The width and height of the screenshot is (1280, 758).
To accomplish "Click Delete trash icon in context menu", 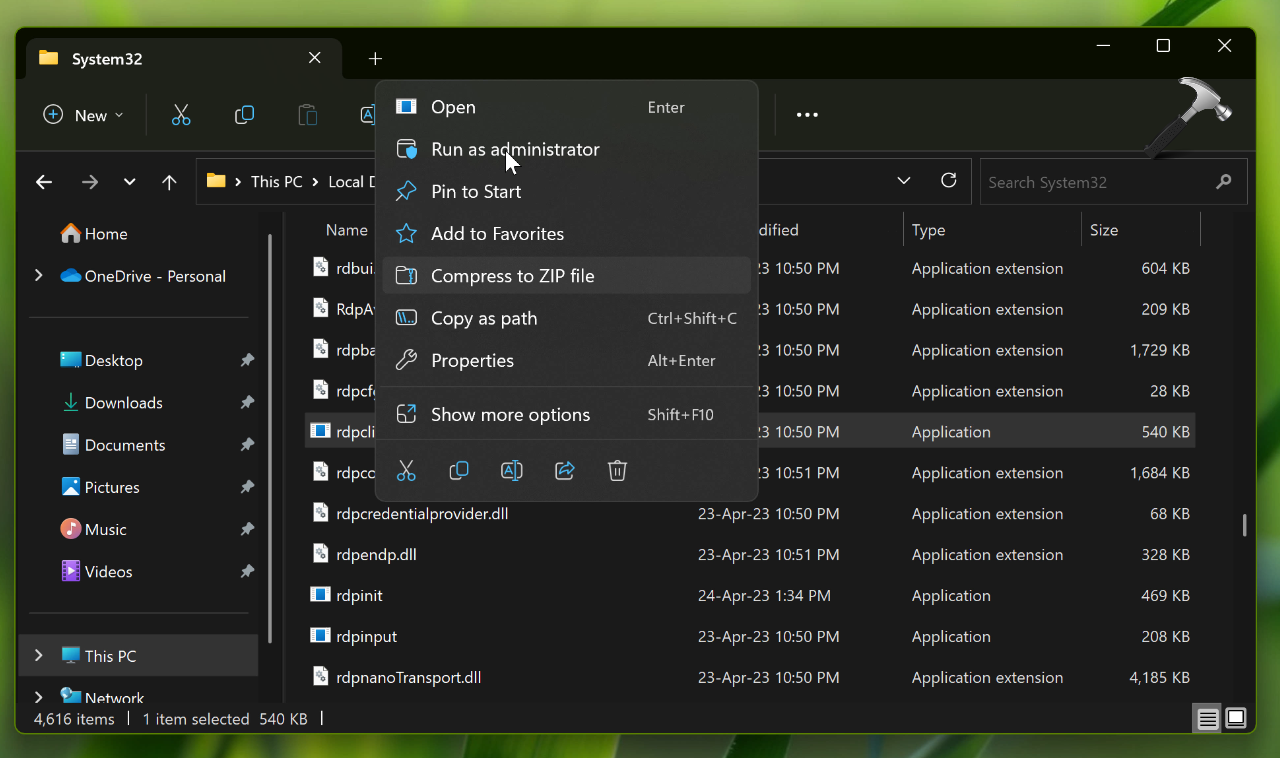I will 617,471.
